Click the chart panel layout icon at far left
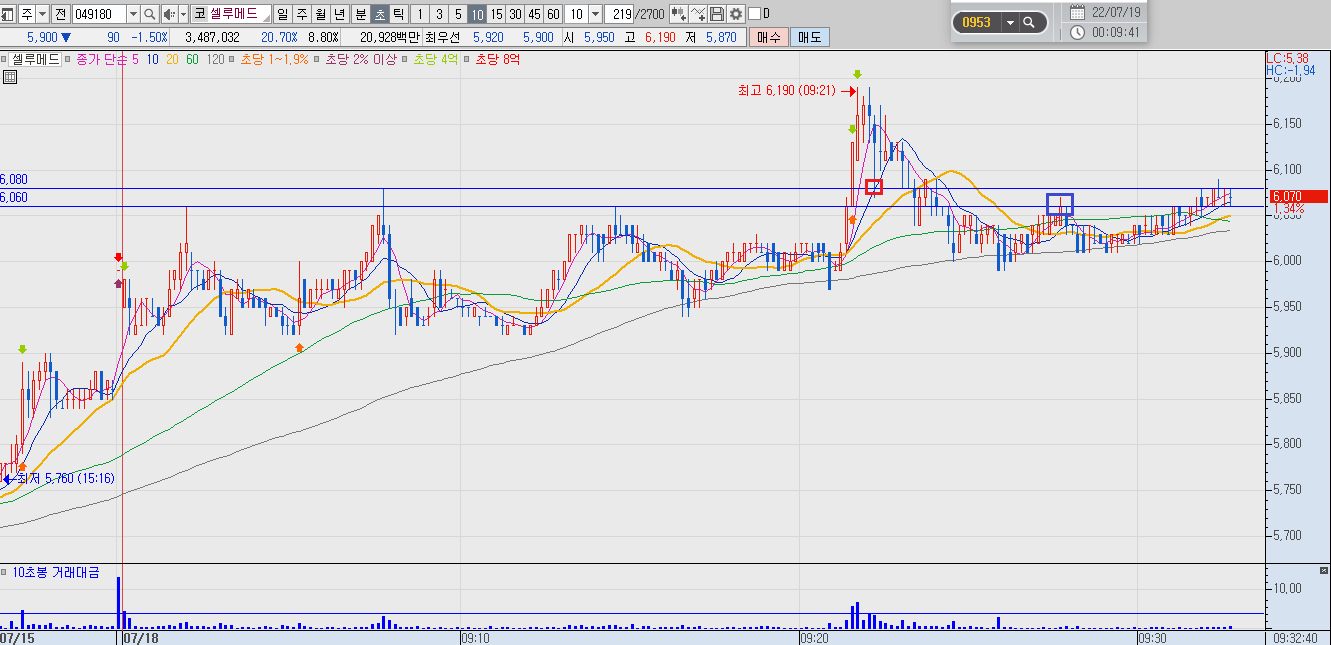 tap(9, 14)
